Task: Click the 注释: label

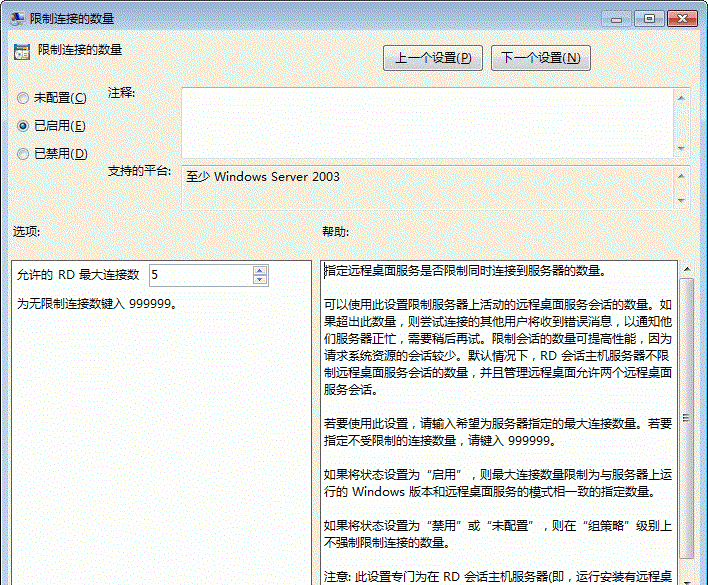Action: coord(121,93)
